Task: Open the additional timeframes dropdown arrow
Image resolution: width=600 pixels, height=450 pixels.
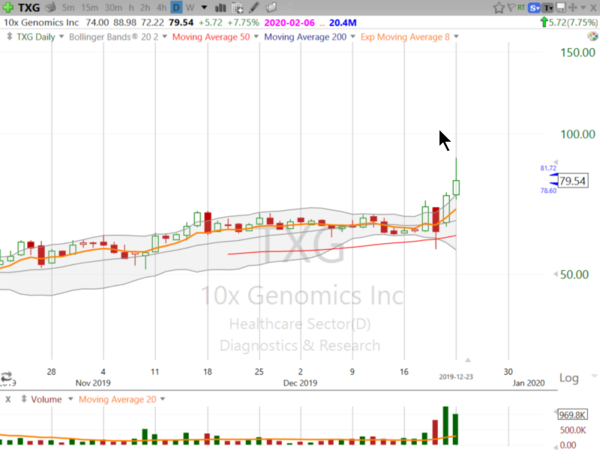Action: click(204, 7)
